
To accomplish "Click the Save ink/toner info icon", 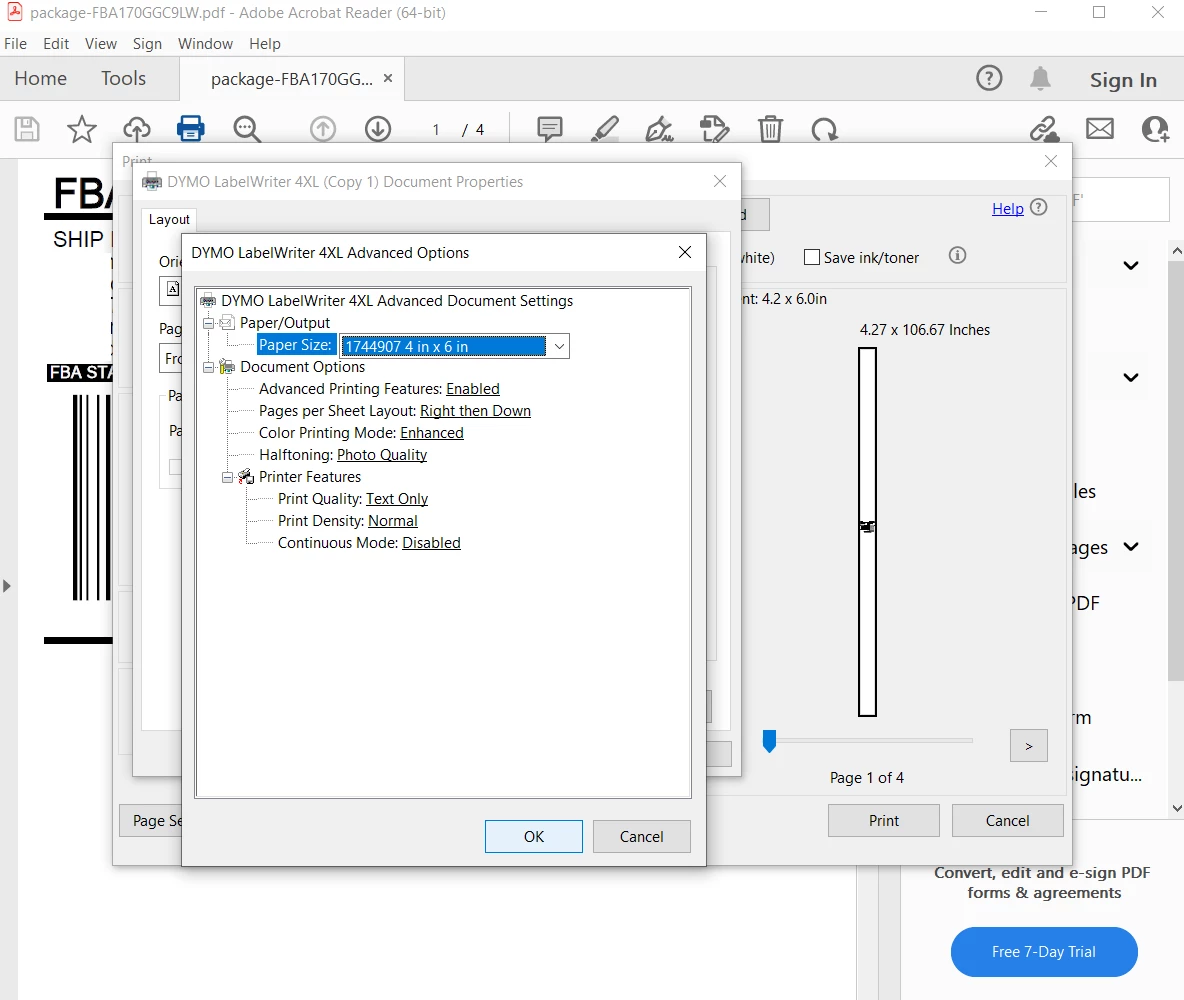I will [957, 255].
